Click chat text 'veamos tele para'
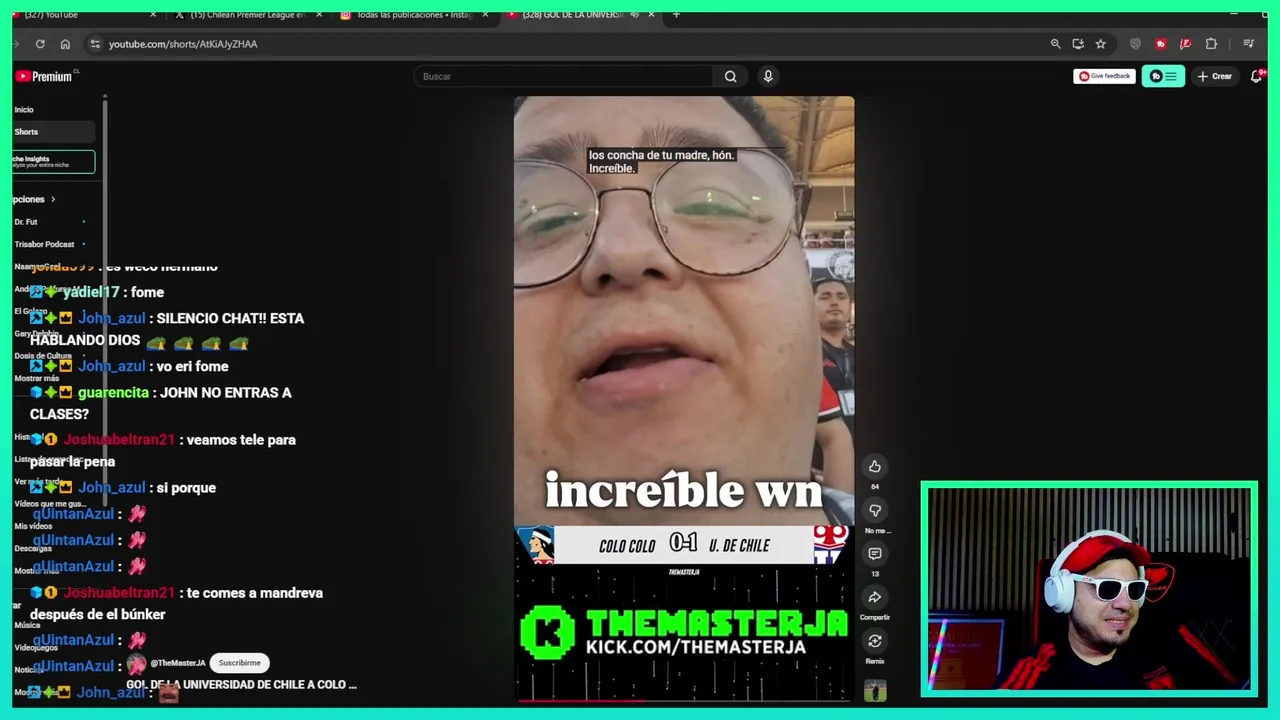The image size is (1280, 720). 241,440
